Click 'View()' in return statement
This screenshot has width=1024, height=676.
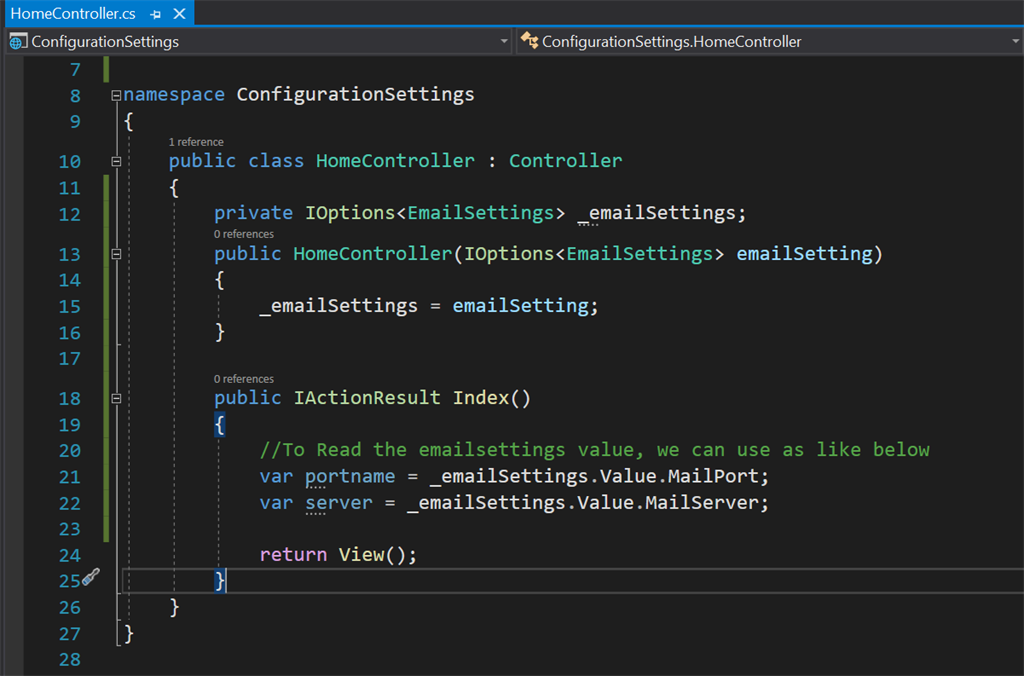(372, 555)
